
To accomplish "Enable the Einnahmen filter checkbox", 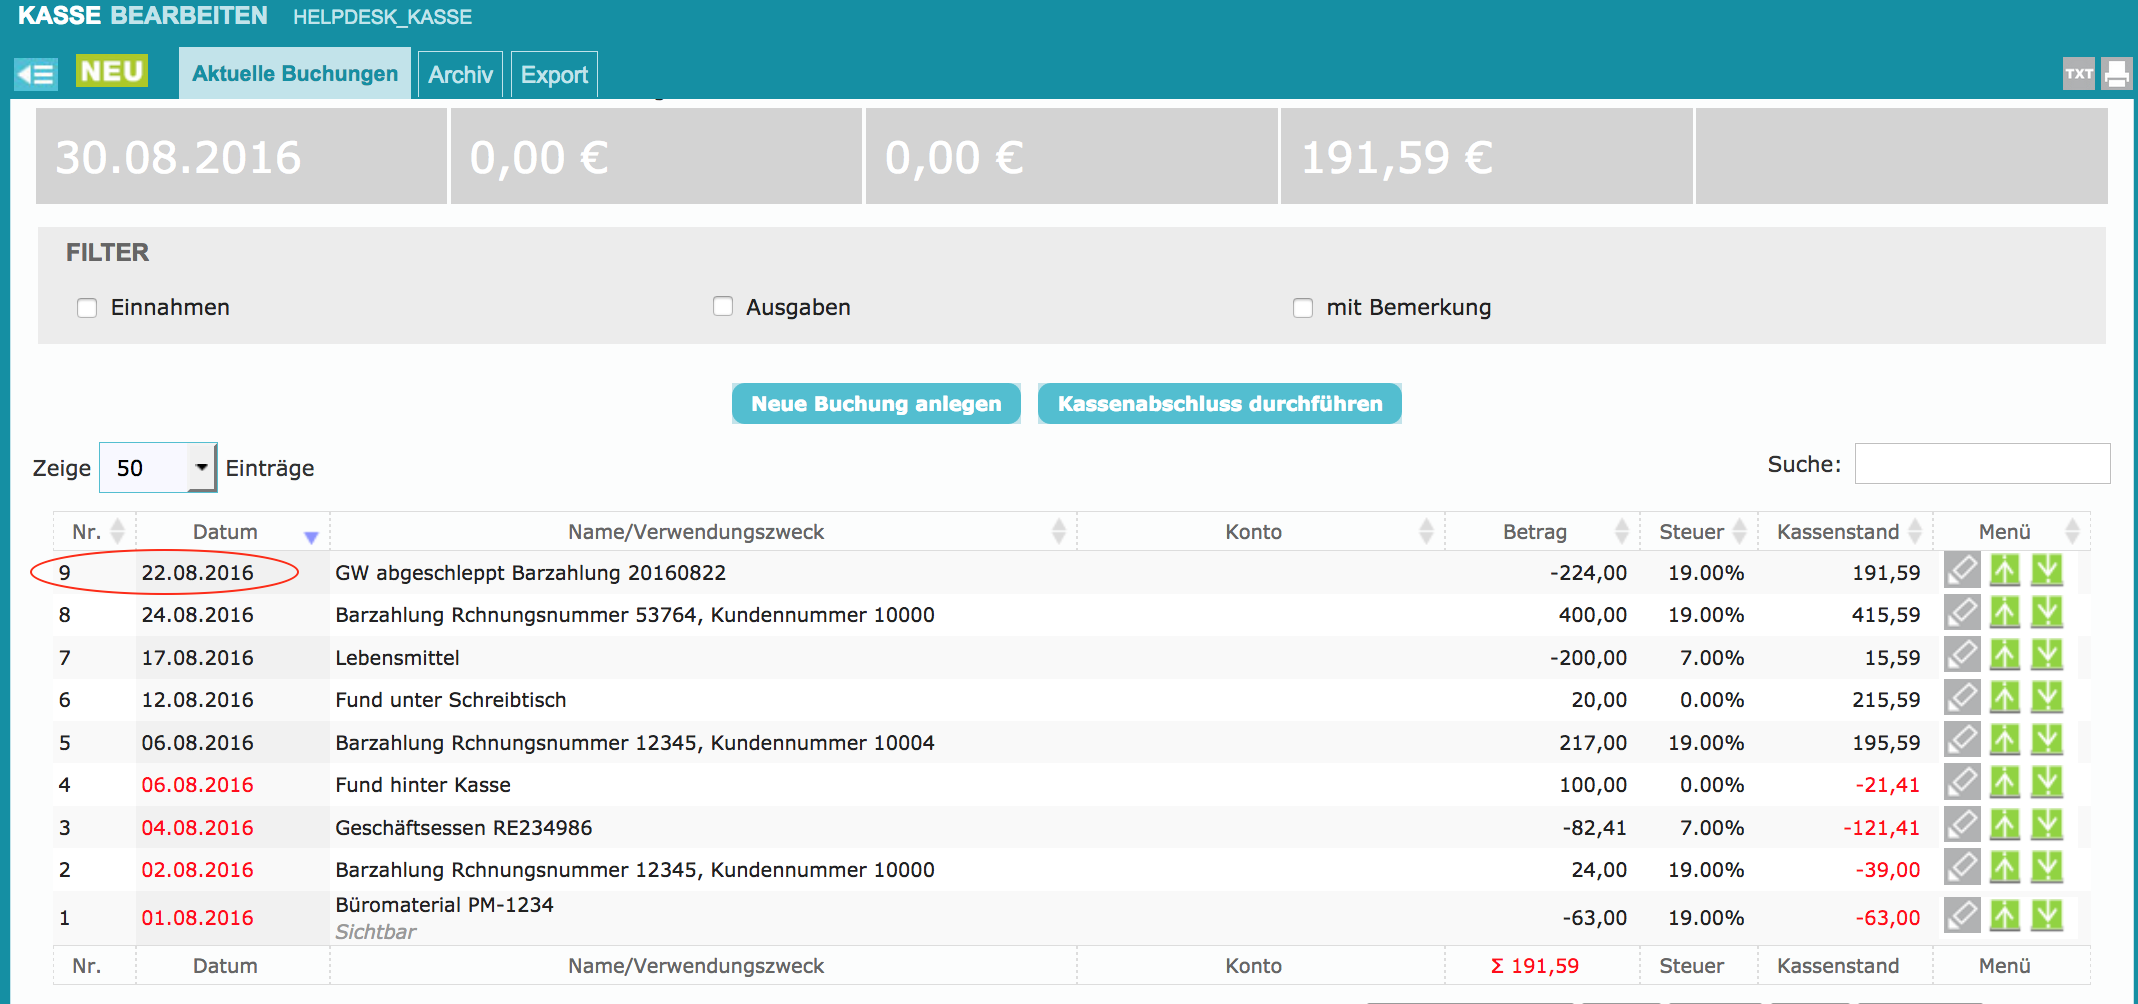I will [x=87, y=308].
